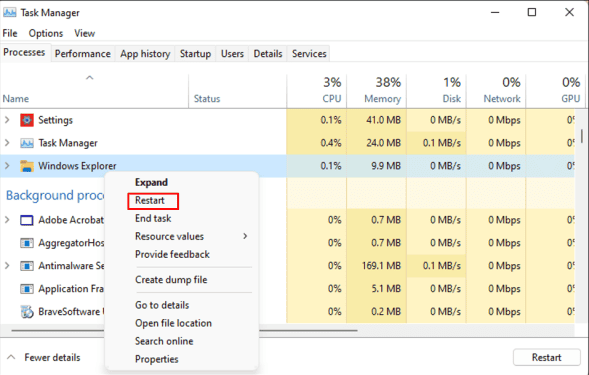Click the 9.9 MB memory value
The height and width of the screenshot is (375, 589).
[x=386, y=166]
